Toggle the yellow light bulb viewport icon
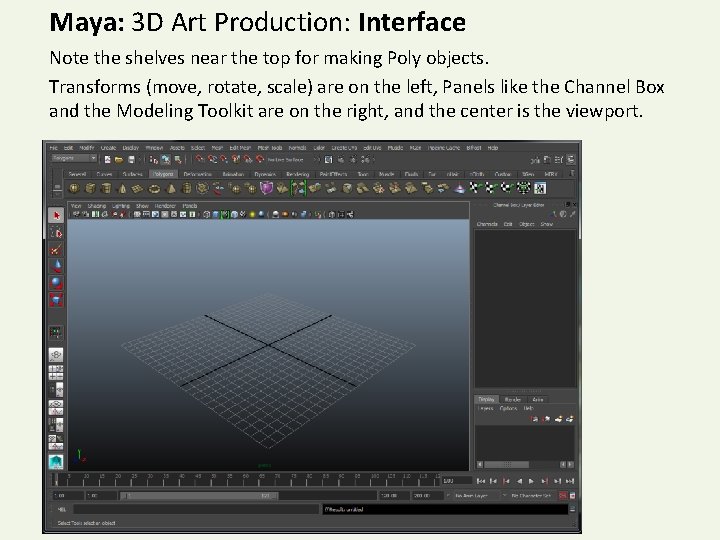 coord(252,214)
